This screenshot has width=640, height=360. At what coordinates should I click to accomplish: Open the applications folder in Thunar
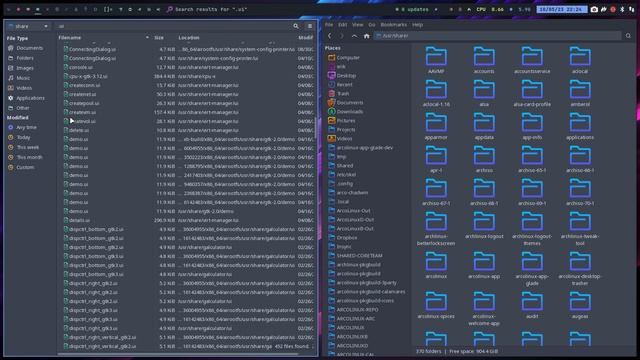click(580, 126)
